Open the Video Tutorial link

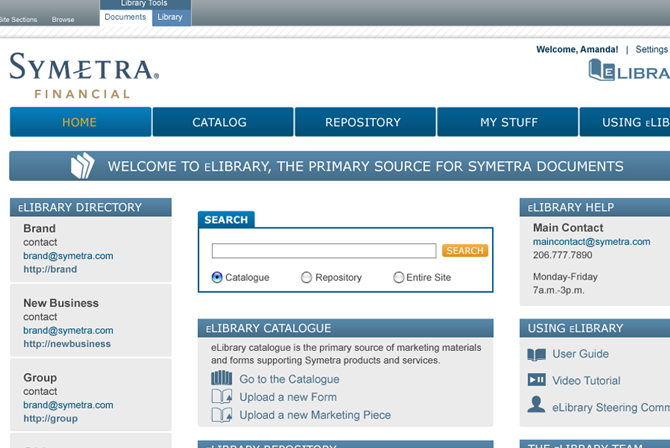pos(586,380)
